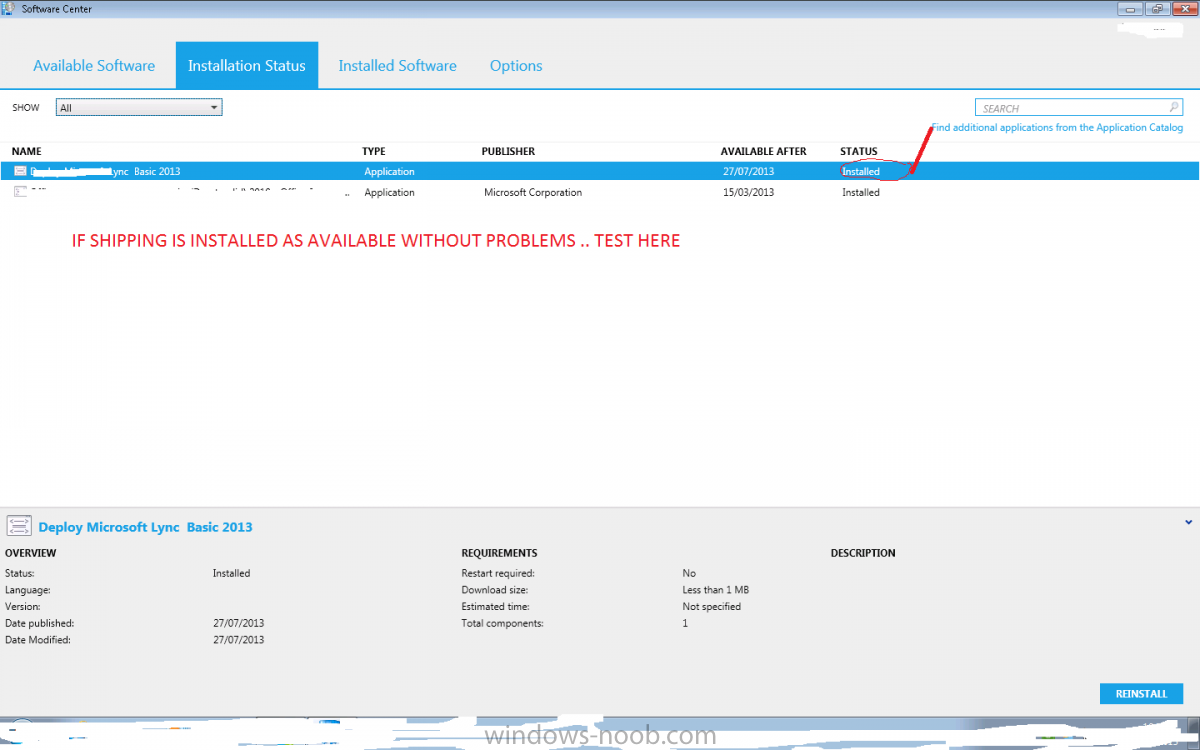The height and width of the screenshot is (750, 1200).
Task: Sort by the STATUS column header
Action: click(859, 151)
